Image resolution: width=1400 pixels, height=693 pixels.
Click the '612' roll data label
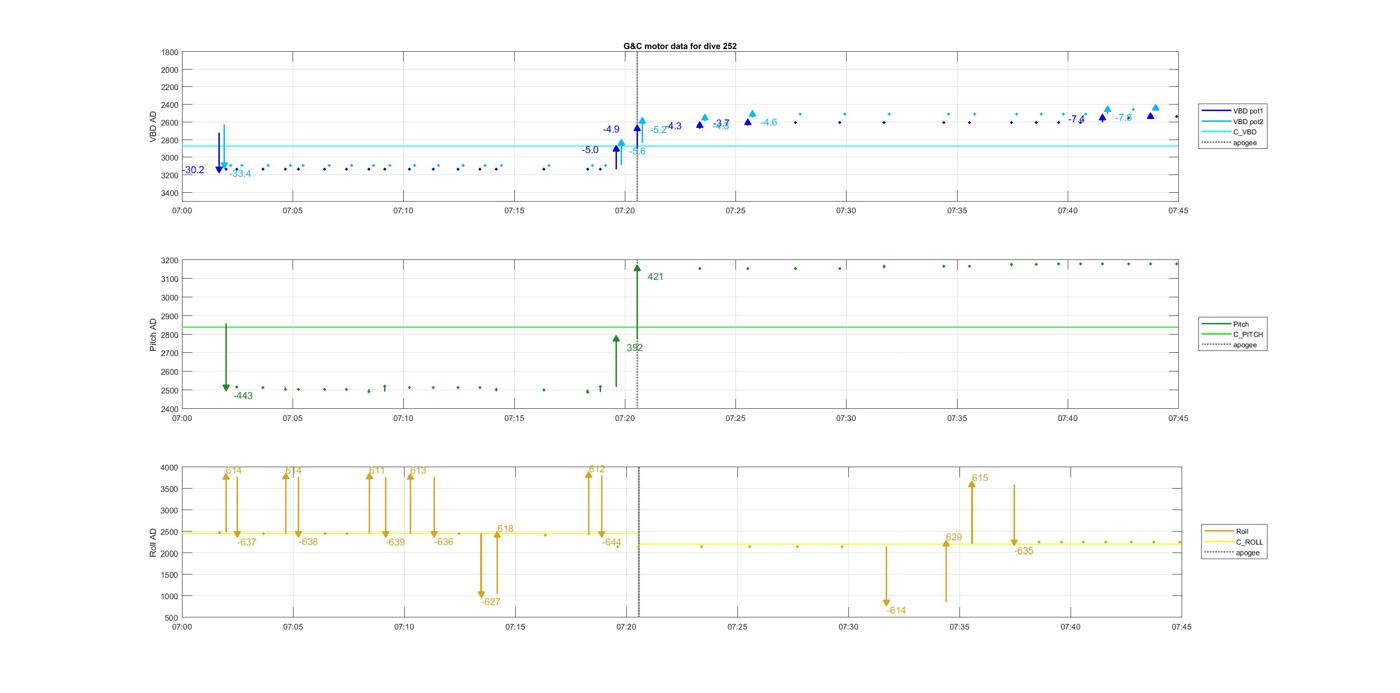[597, 469]
